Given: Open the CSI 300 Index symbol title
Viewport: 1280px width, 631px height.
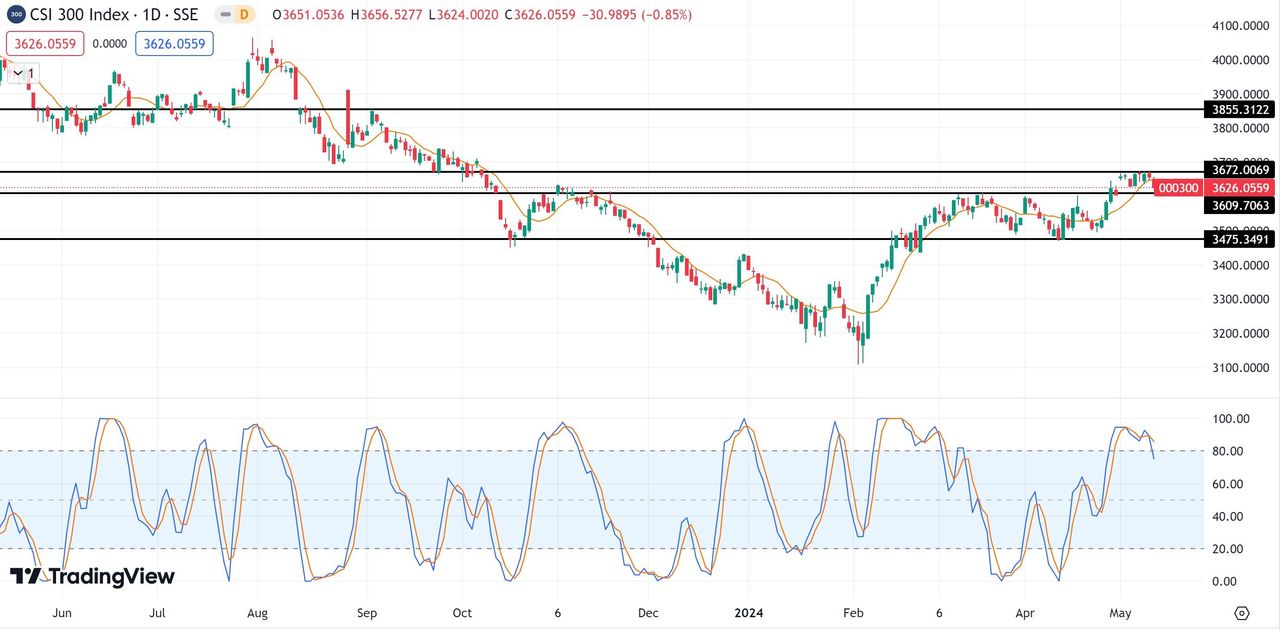Looking at the screenshot, I should click(114, 15).
